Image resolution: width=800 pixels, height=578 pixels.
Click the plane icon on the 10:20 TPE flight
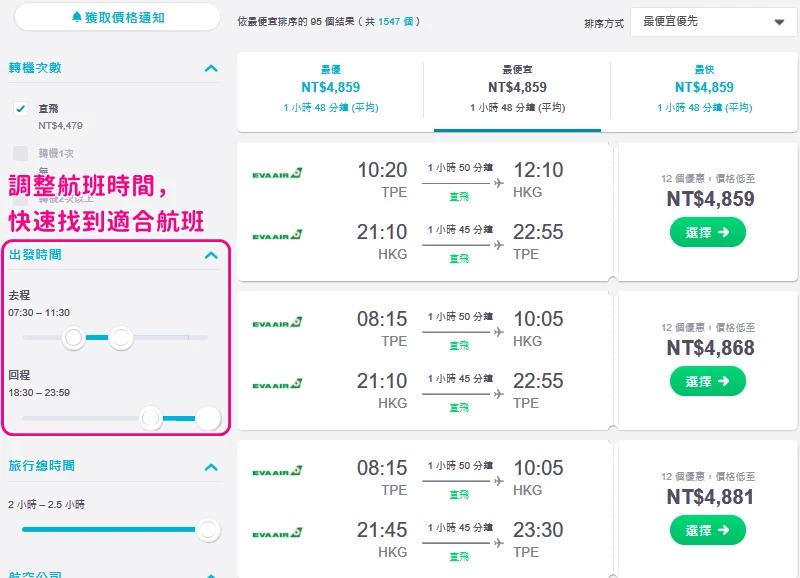[498, 183]
